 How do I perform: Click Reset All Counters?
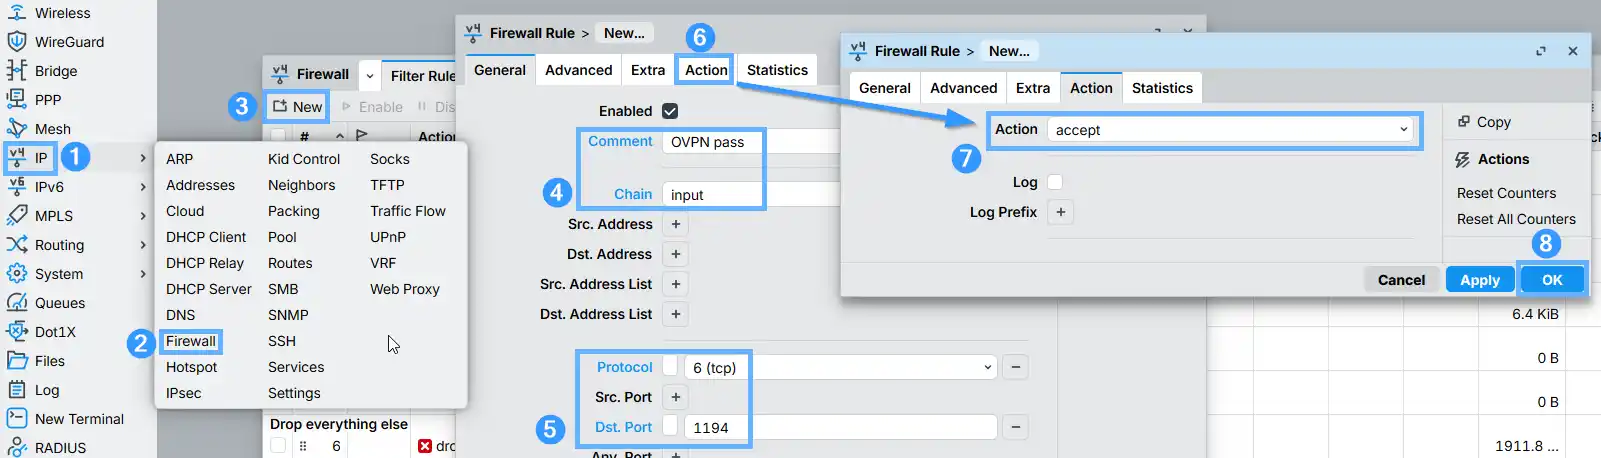pos(1516,219)
